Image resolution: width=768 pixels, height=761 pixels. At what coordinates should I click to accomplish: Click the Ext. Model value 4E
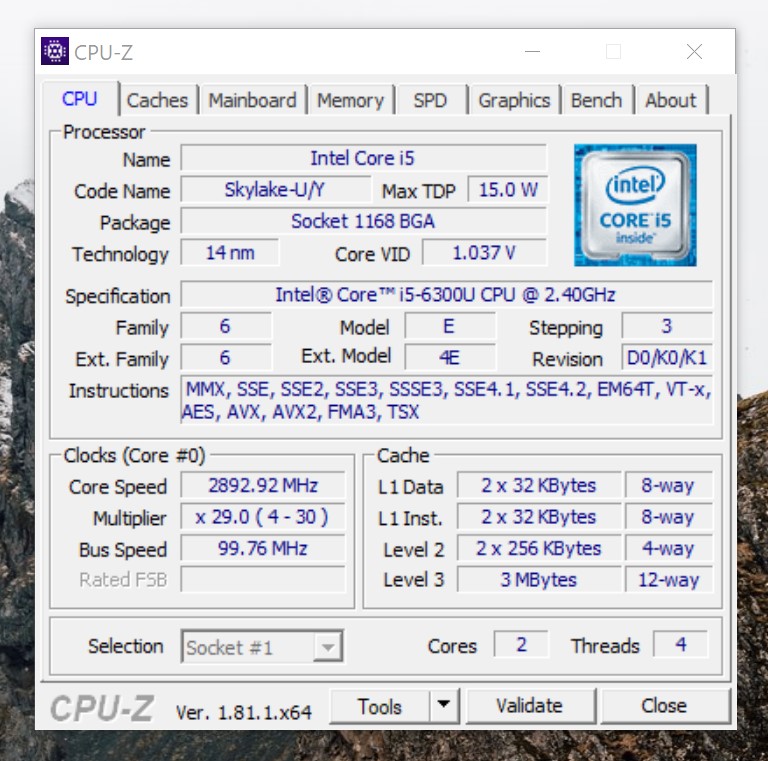(450, 357)
